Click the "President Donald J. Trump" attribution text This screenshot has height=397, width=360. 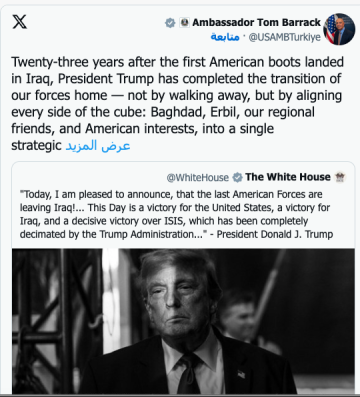click(x=275, y=234)
